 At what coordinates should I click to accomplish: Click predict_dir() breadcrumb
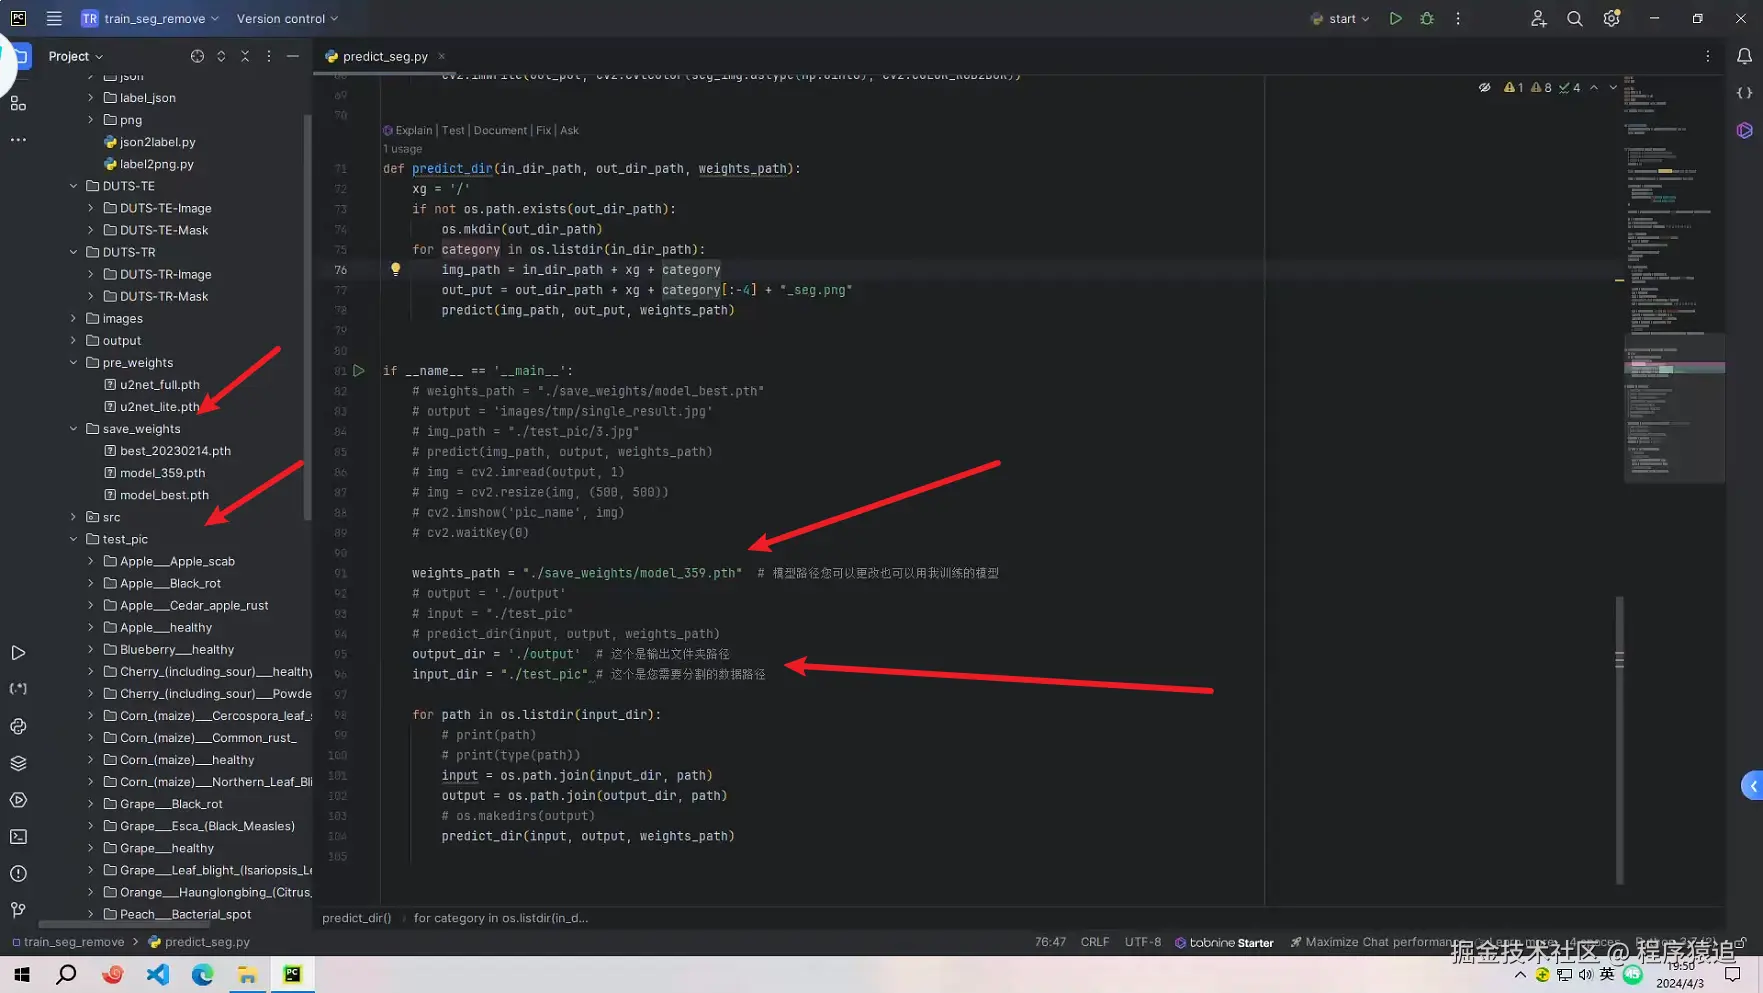click(357, 918)
